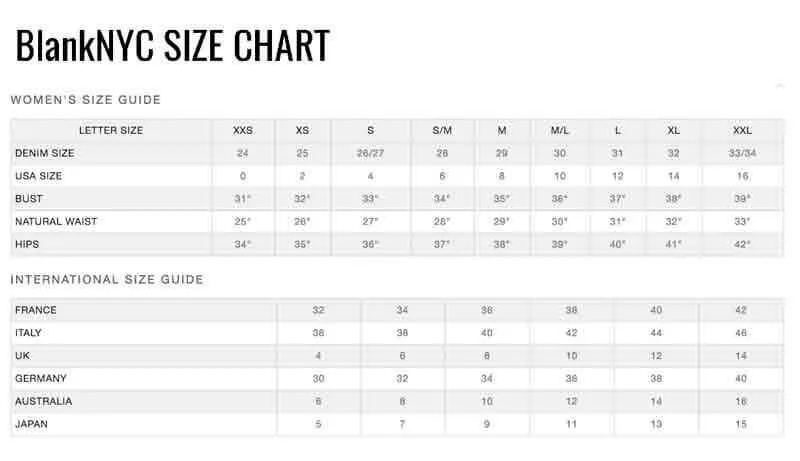Click the BlankNYC Size Chart title

(x=172, y=45)
